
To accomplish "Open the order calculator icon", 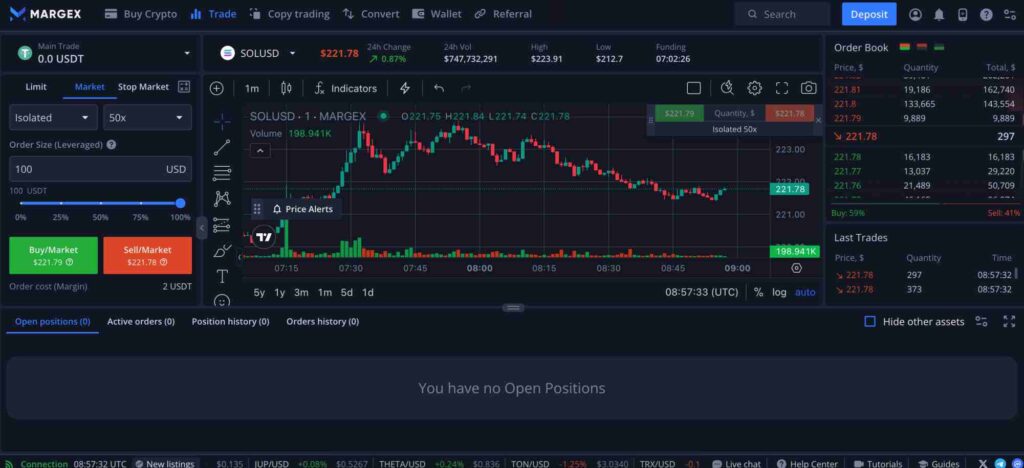I will click(184, 87).
